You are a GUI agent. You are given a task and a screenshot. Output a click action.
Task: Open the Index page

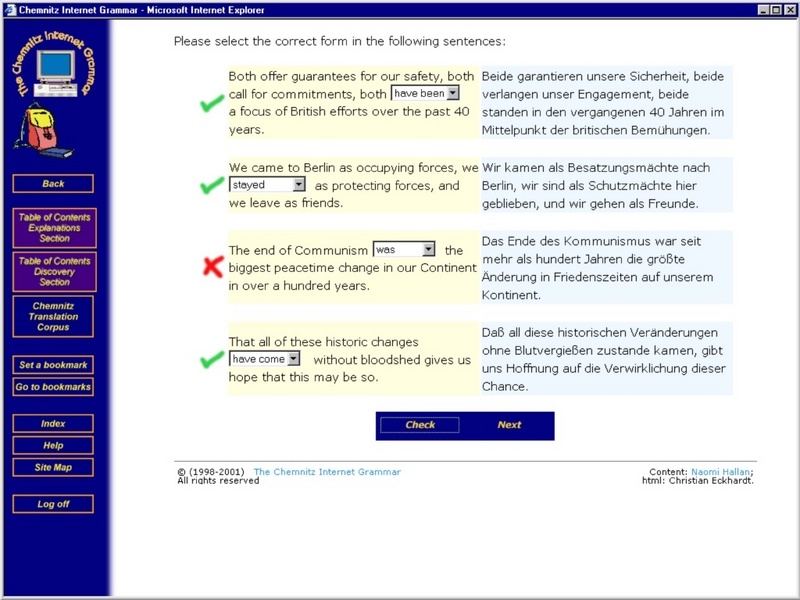(53, 423)
